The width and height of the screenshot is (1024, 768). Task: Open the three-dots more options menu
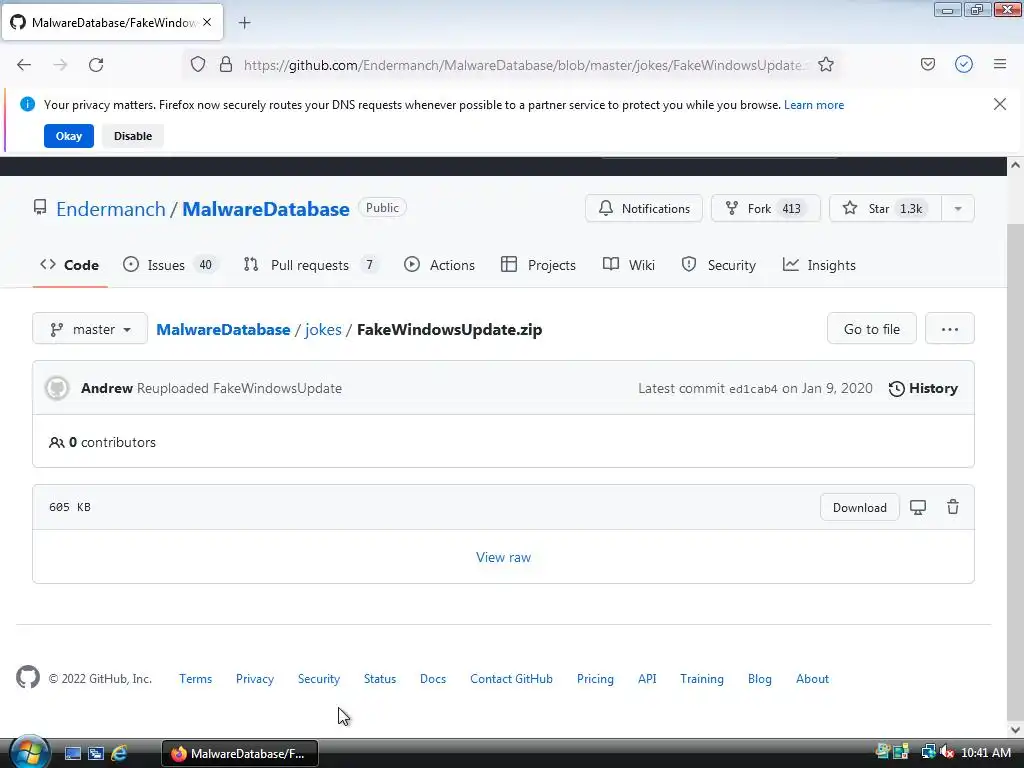pos(950,328)
